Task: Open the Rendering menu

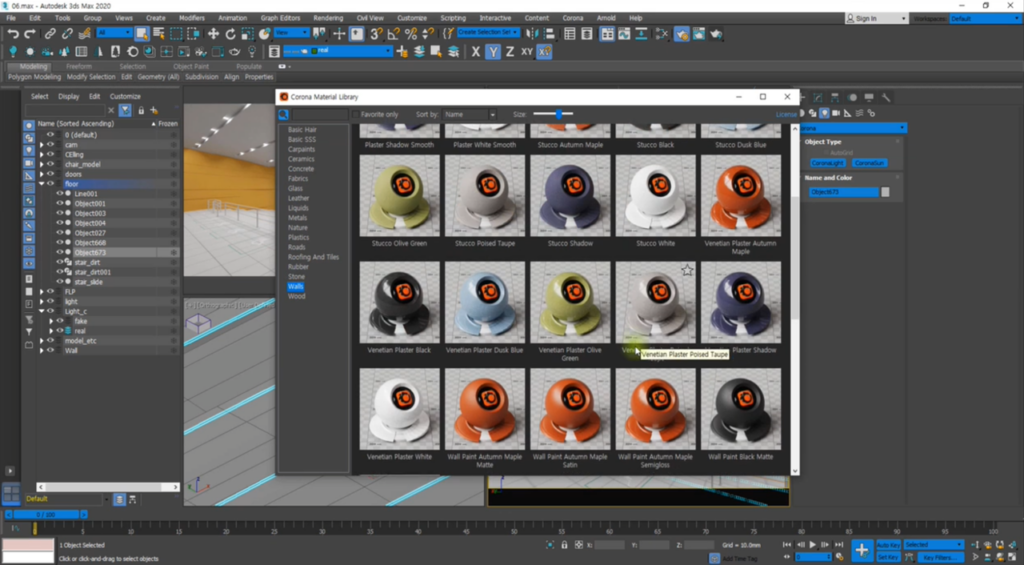Action: (328, 18)
